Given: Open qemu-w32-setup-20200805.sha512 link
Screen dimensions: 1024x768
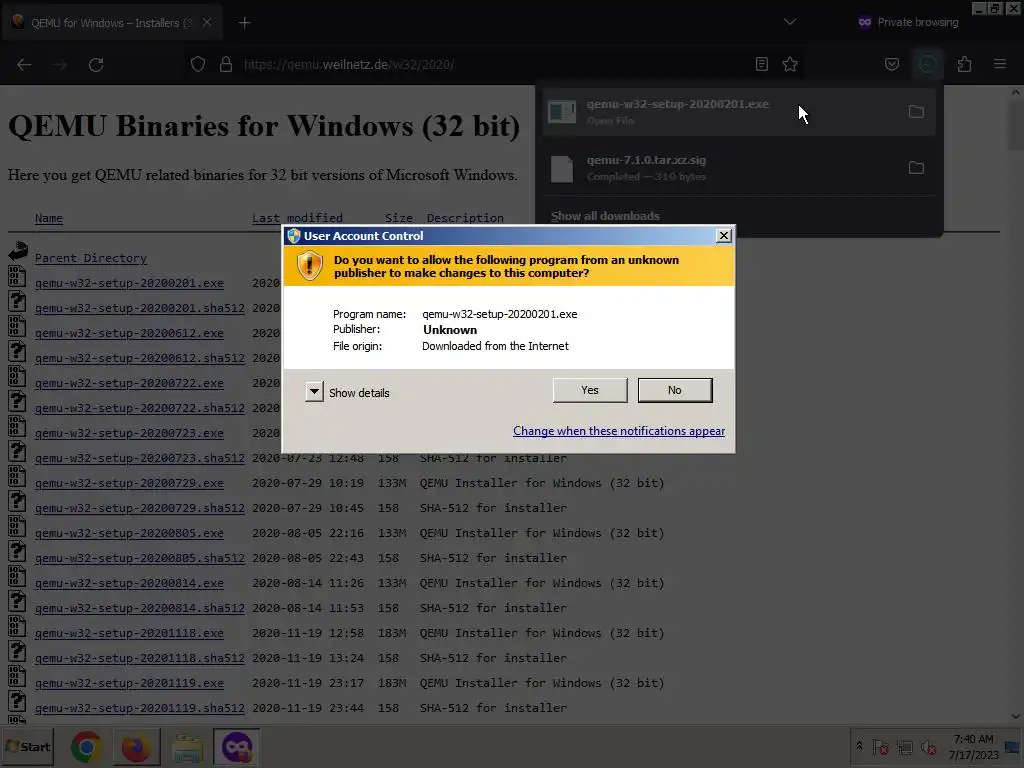Looking at the screenshot, I should 140,558.
